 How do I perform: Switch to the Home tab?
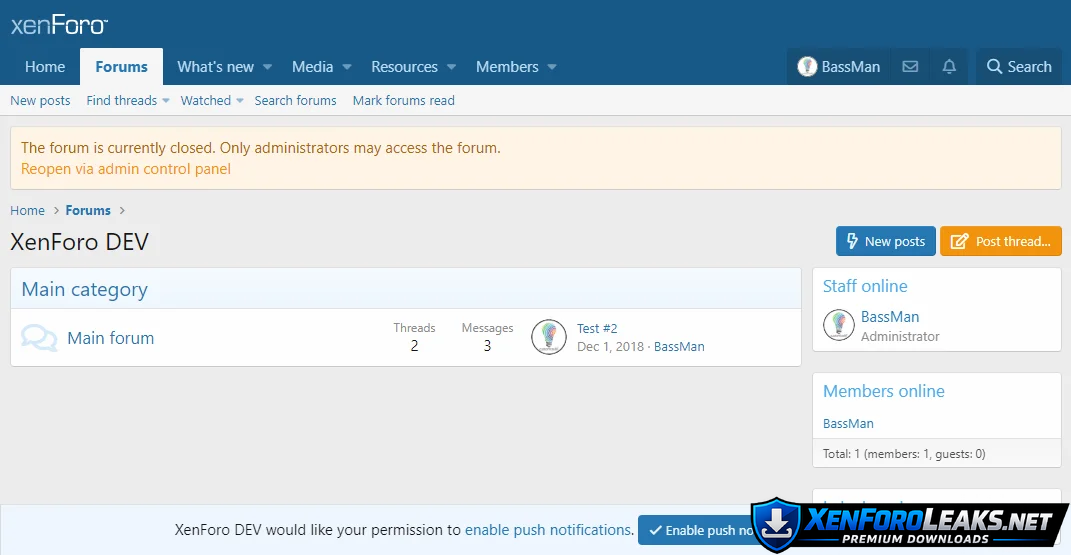pos(45,67)
